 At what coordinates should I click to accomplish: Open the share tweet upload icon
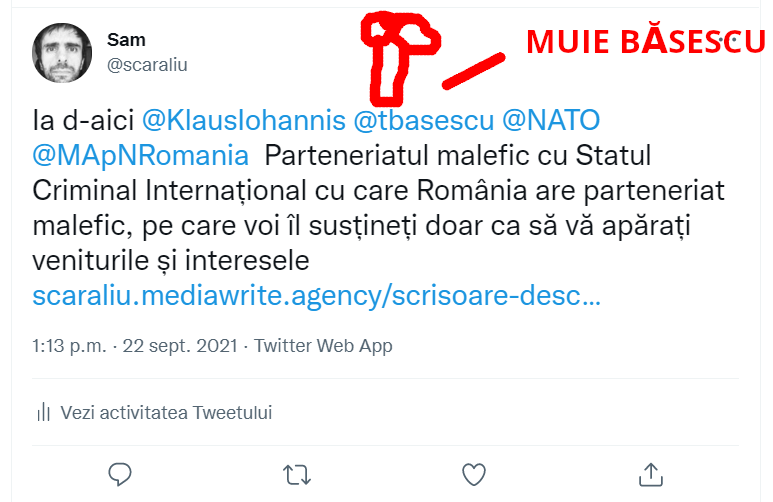(x=651, y=474)
